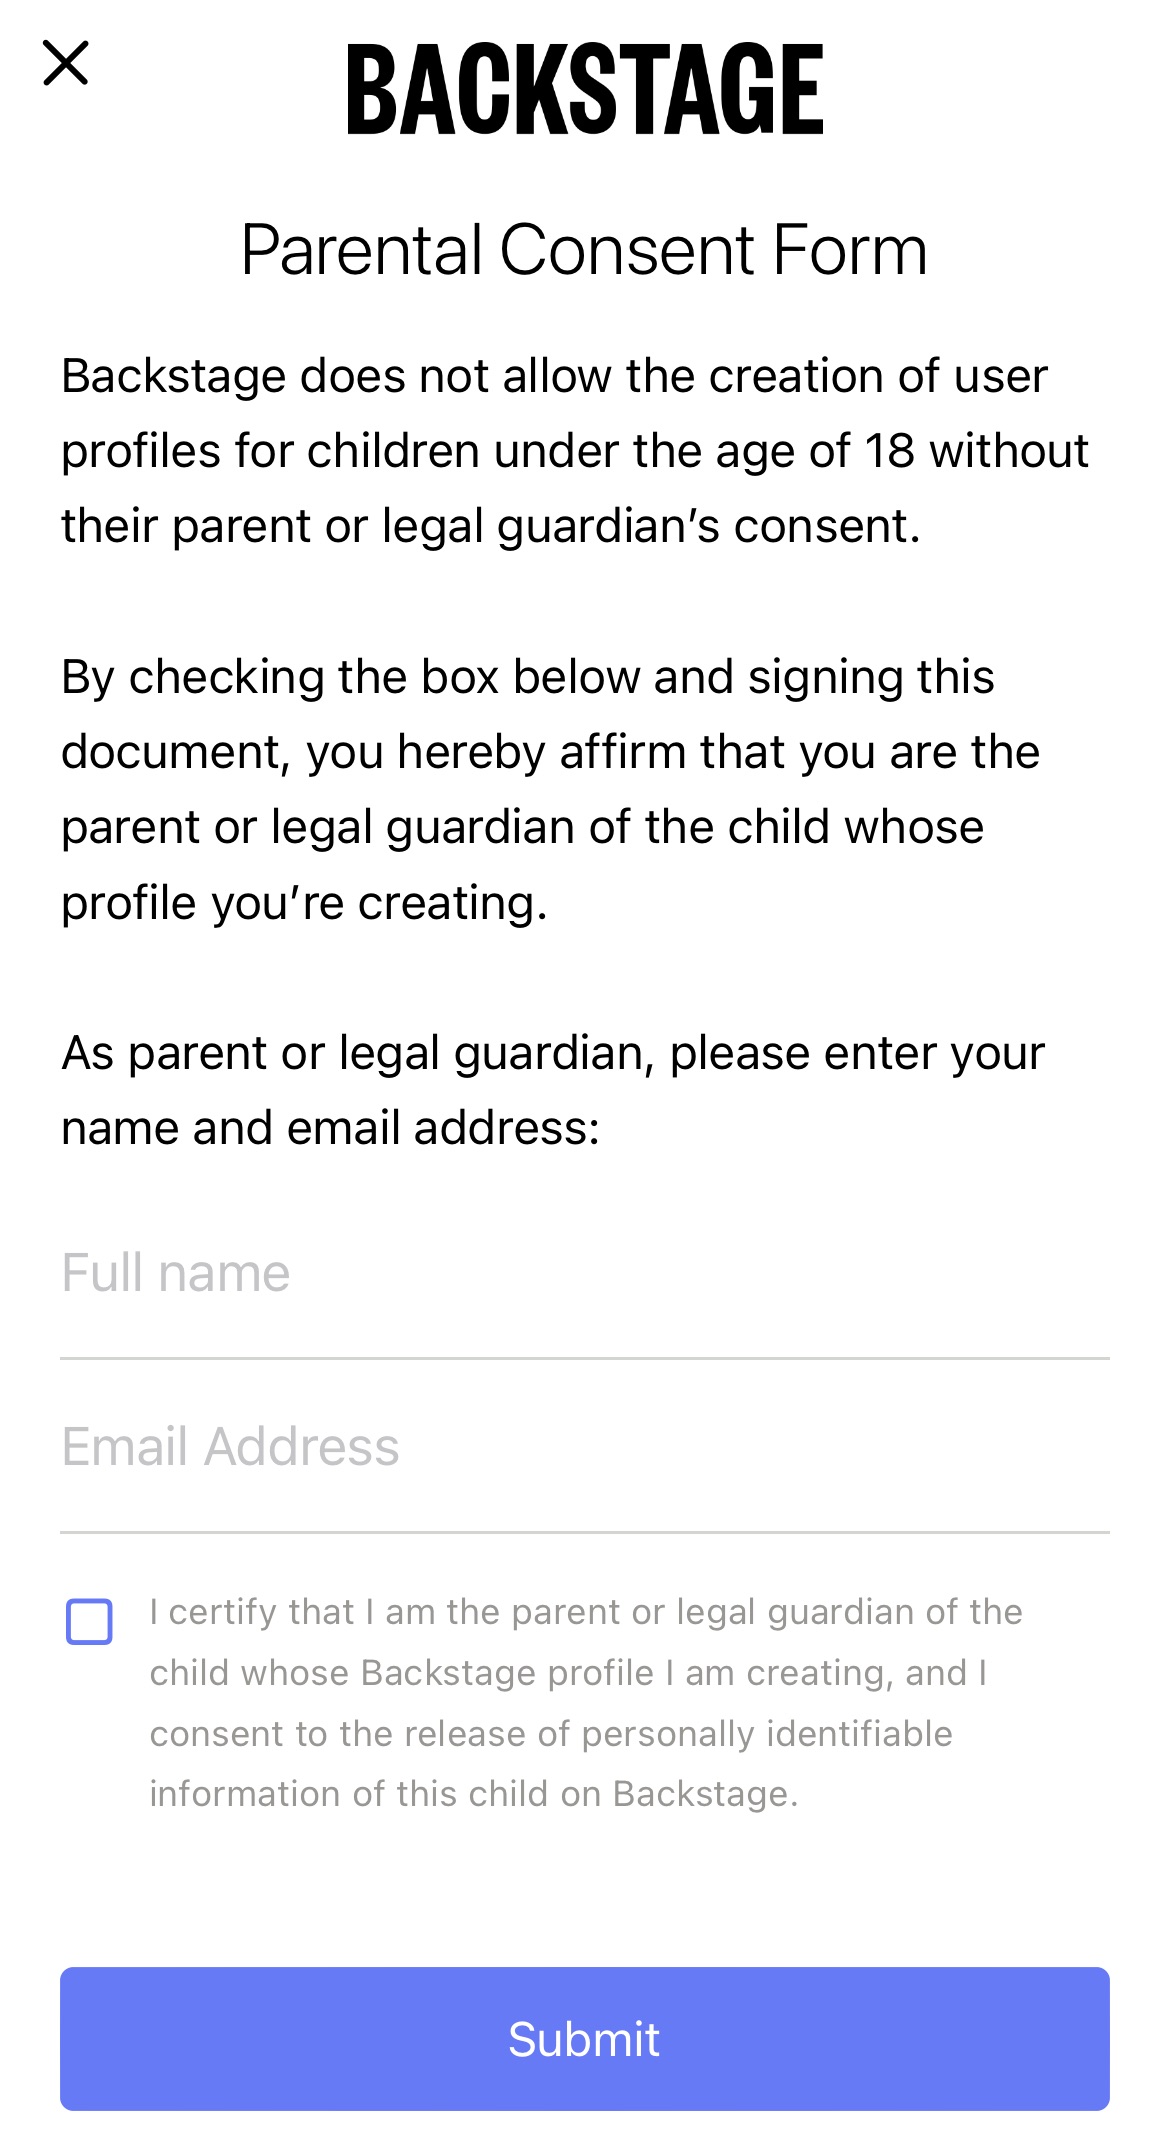The width and height of the screenshot is (1170, 2154).
Task: Click the text 'As parent or legal guardian'
Action: tap(358, 1054)
